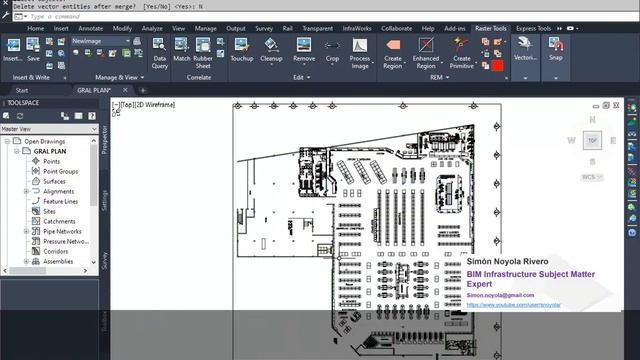This screenshot has height=360, width=640.
Task: Click the [Top] view control label
Action: [x=127, y=105]
